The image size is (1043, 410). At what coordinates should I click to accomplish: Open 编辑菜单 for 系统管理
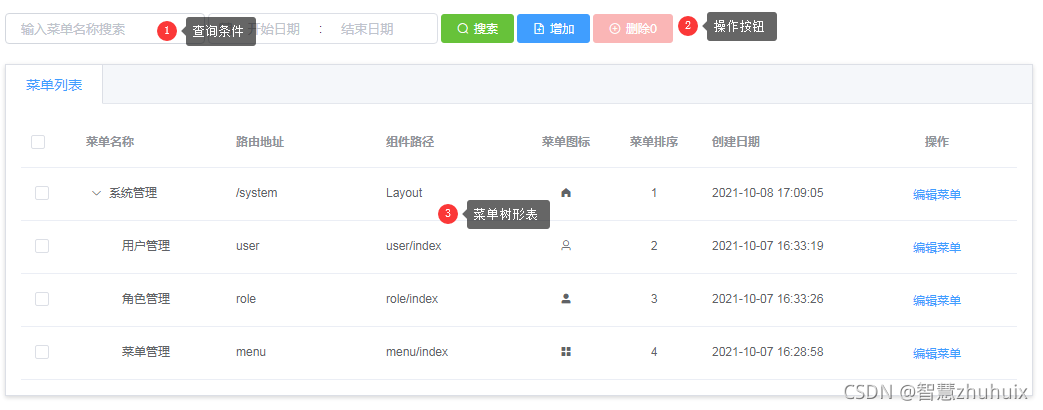coord(937,194)
